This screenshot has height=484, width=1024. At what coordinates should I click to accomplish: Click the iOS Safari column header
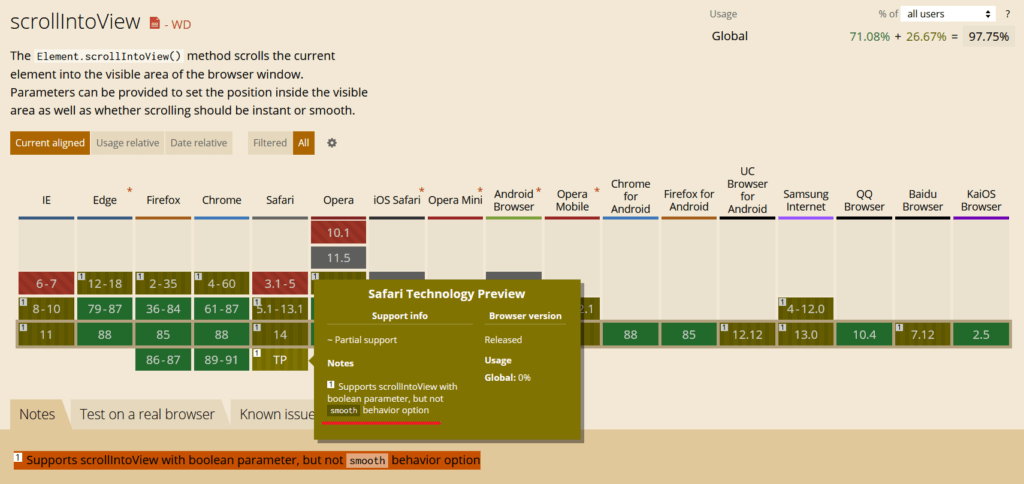pos(397,200)
